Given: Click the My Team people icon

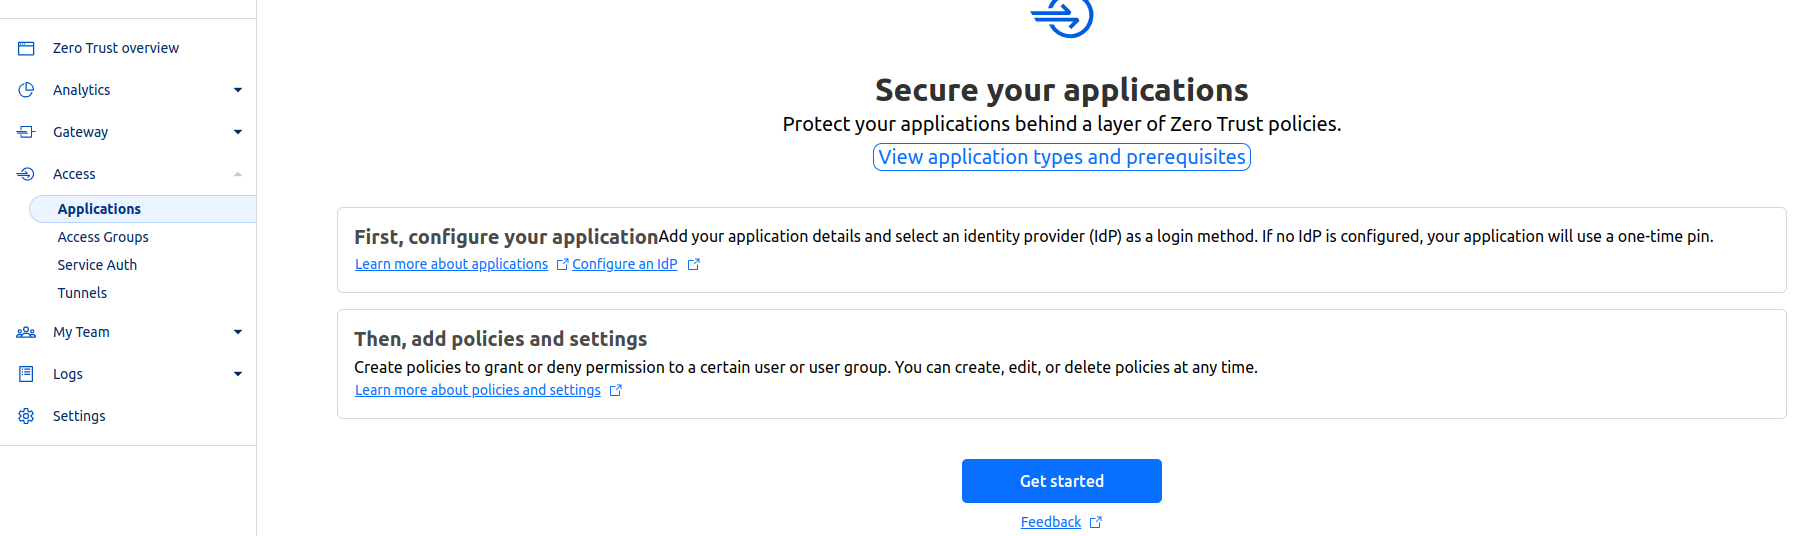Looking at the screenshot, I should click(x=26, y=332).
